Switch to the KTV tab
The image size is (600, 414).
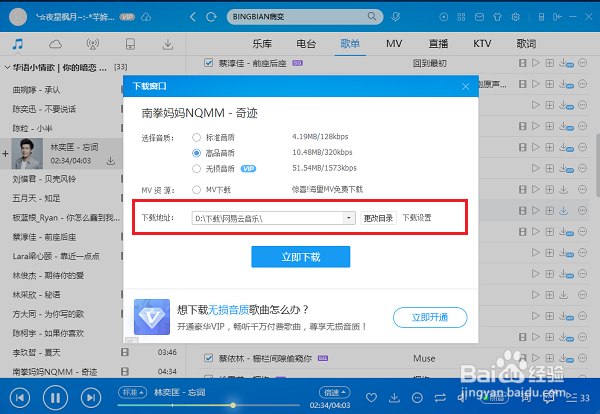482,44
